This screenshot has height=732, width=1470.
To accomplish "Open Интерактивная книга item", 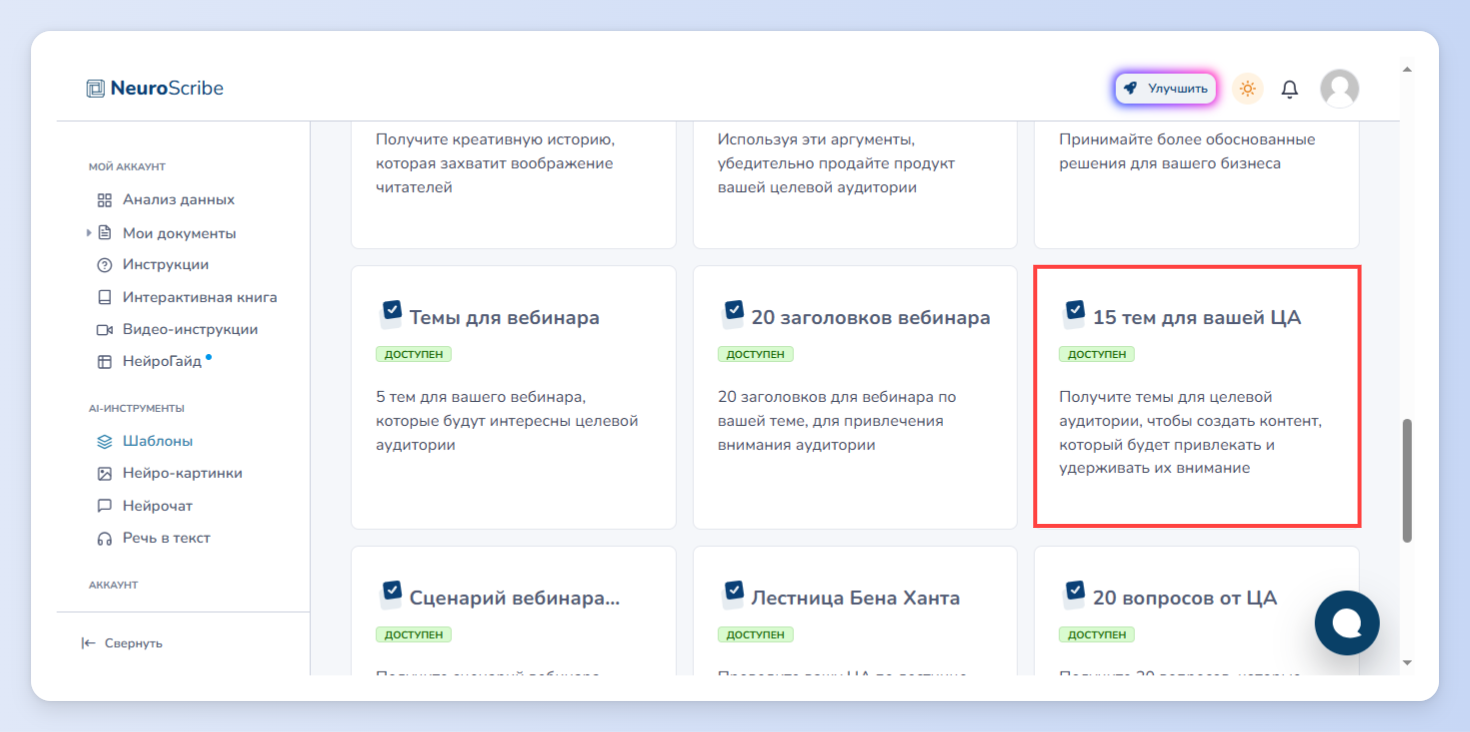I will tap(200, 297).
